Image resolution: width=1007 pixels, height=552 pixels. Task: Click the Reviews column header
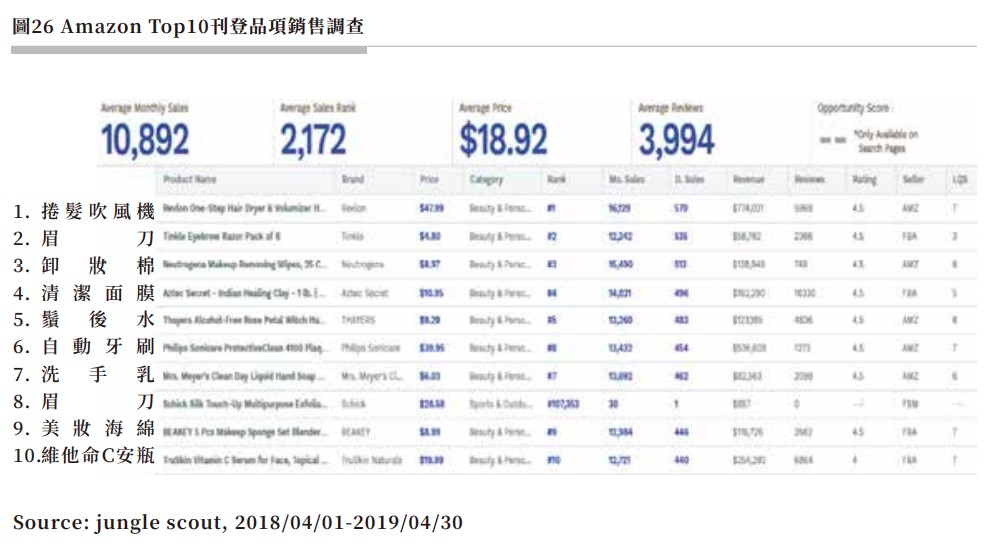click(x=809, y=179)
